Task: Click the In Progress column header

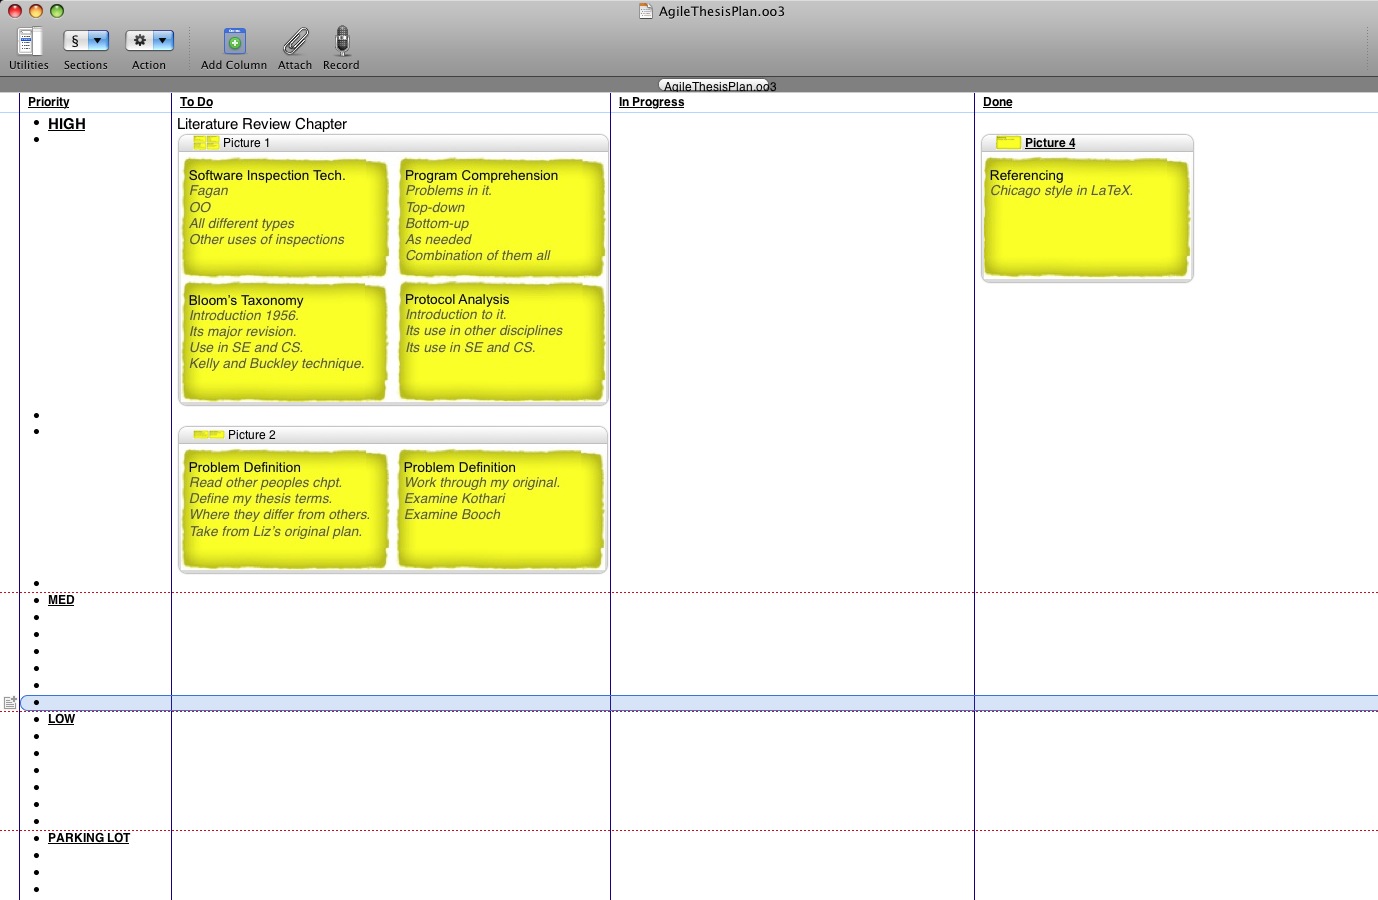Action: coord(651,102)
